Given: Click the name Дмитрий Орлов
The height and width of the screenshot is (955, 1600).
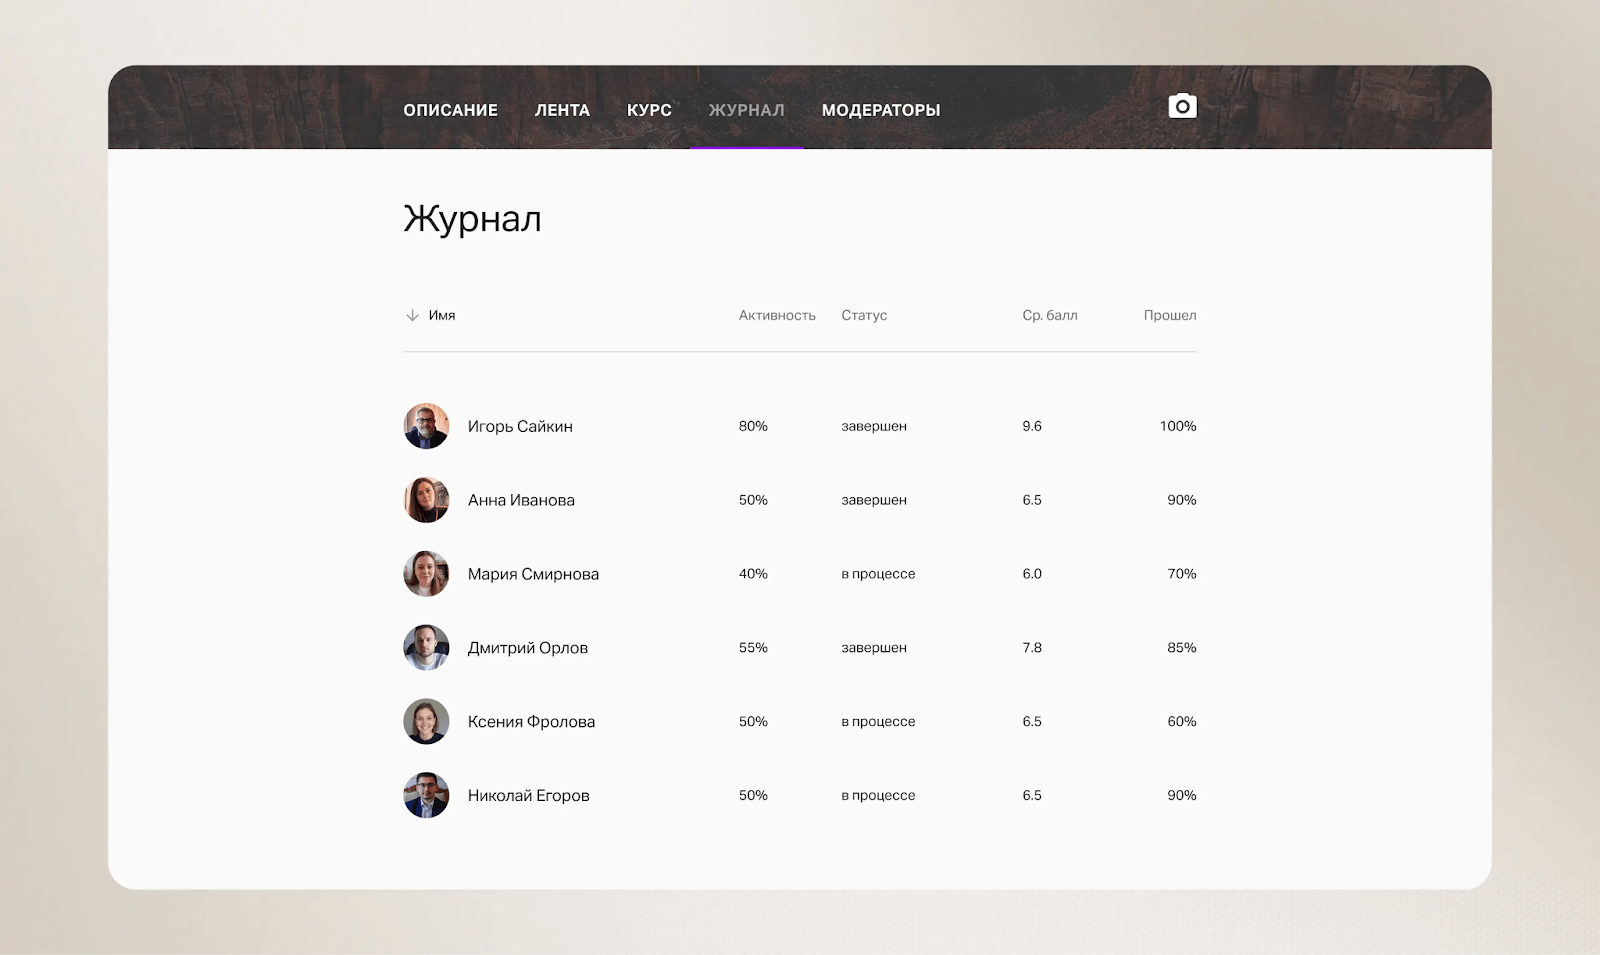Looking at the screenshot, I should click(527, 648).
